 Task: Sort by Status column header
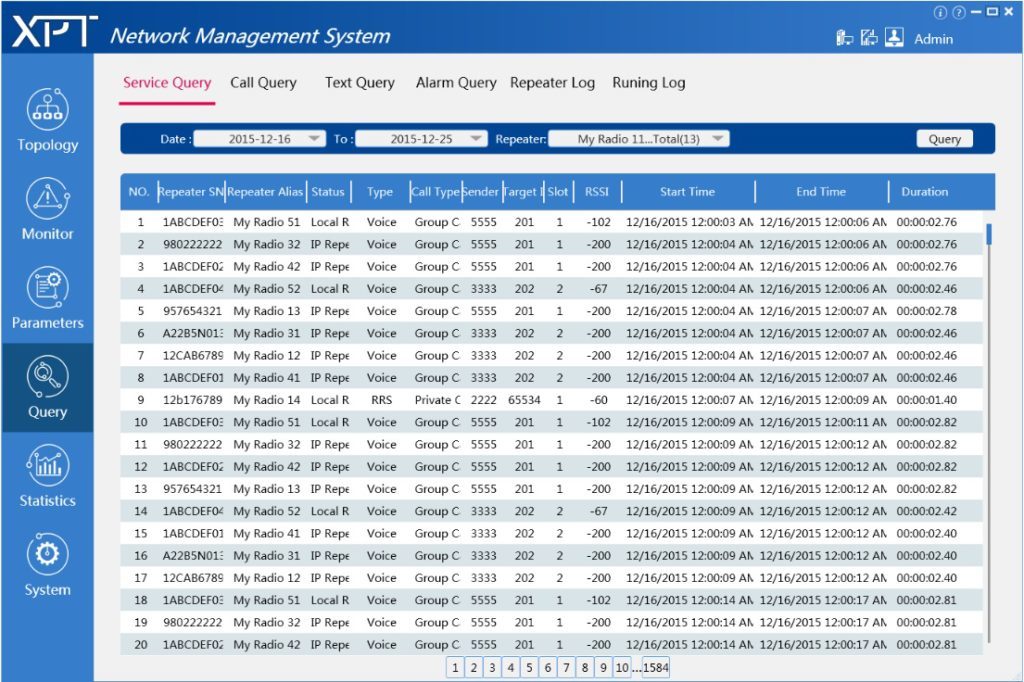pyautogui.click(x=328, y=192)
